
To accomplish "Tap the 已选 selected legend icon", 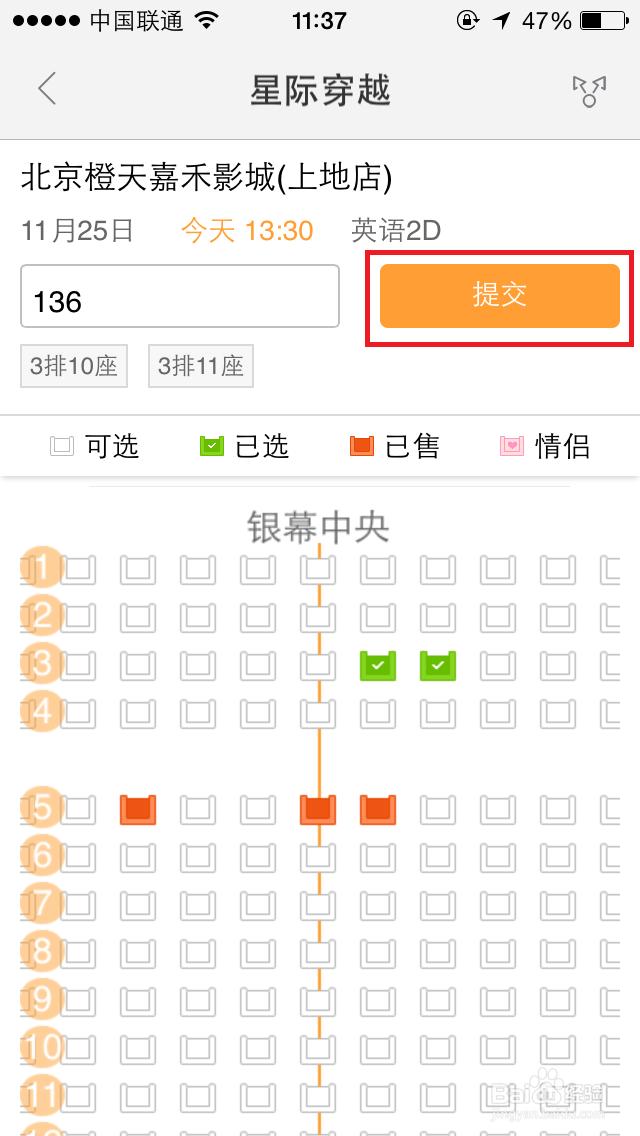I will click(x=212, y=446).
